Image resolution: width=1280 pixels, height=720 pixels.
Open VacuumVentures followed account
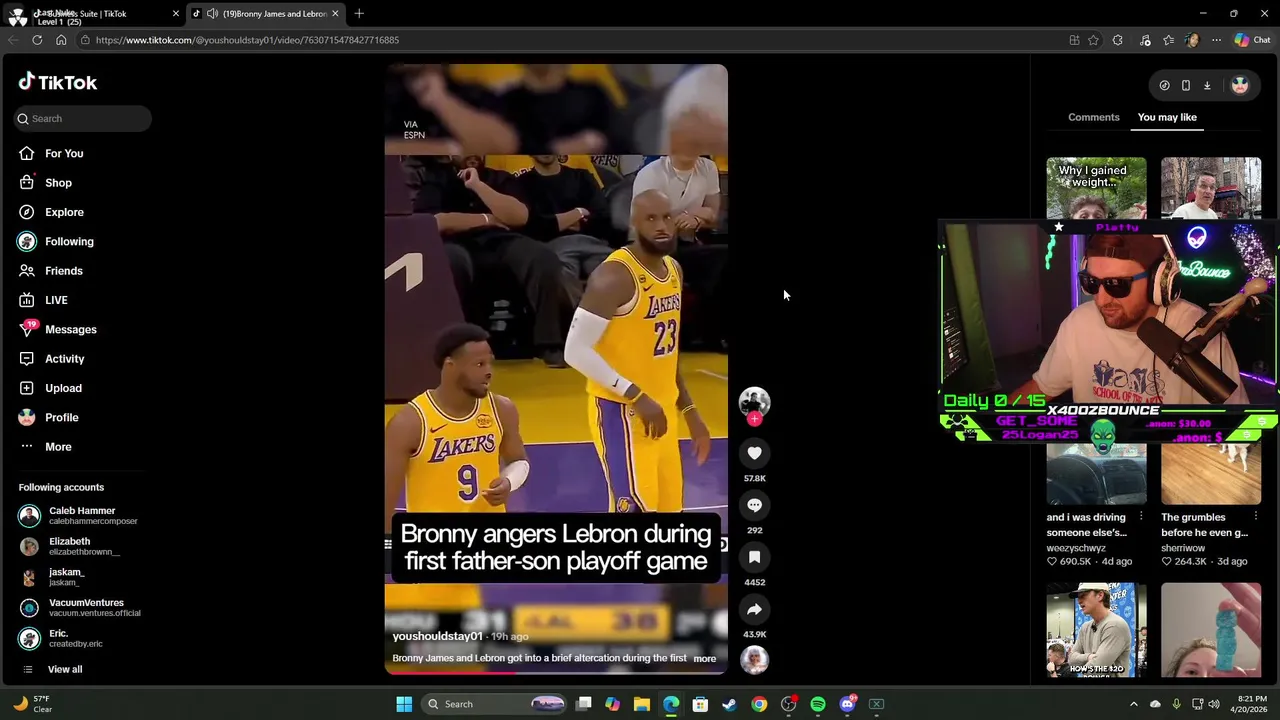[80, 608]
